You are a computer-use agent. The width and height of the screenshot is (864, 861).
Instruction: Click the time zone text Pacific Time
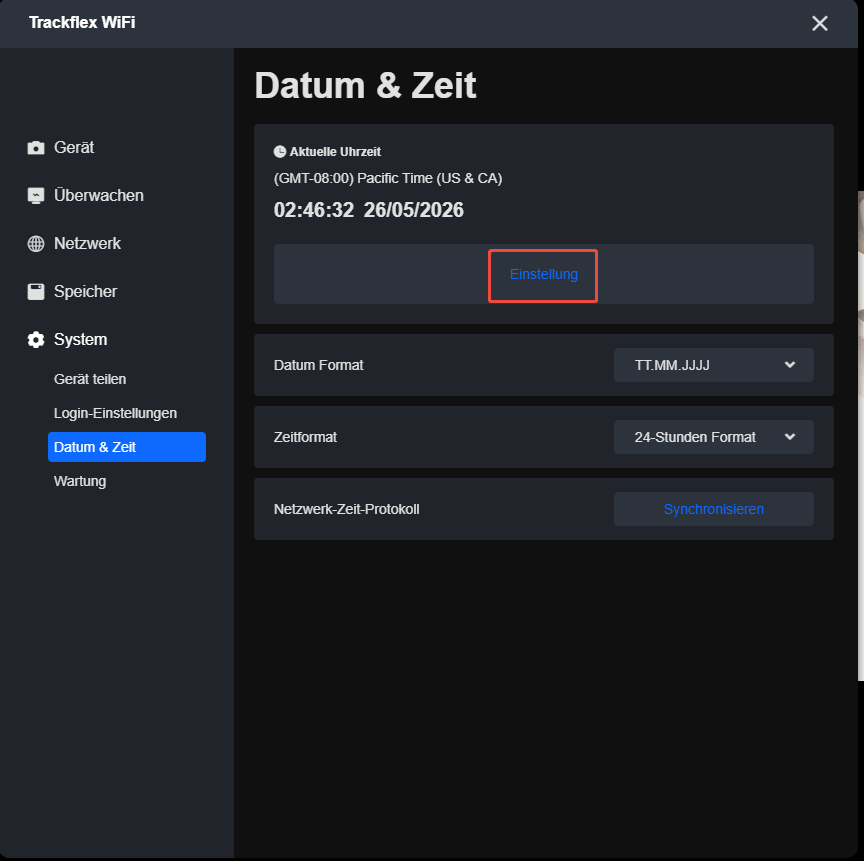tap(388, 178)
